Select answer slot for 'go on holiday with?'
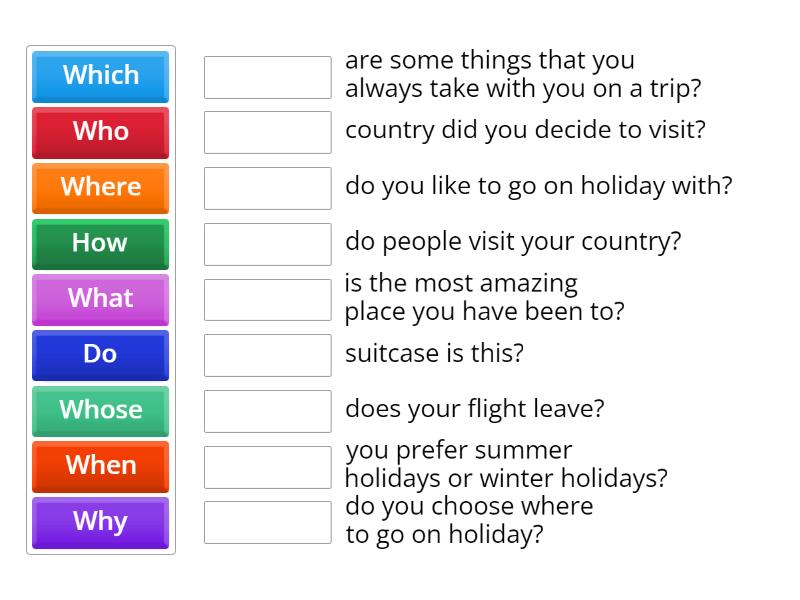This screenshot has width=800, height=600. click(268, 188)
